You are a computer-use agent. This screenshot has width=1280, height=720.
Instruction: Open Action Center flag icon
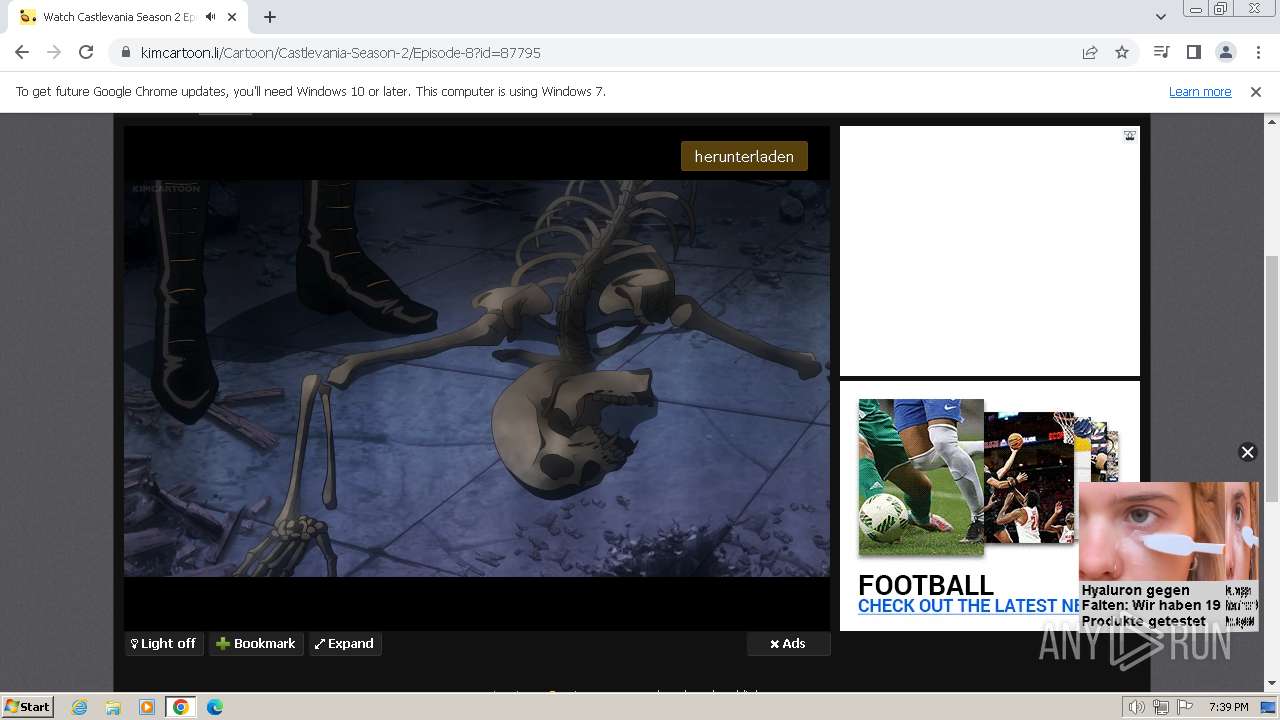coord(1185,707)
